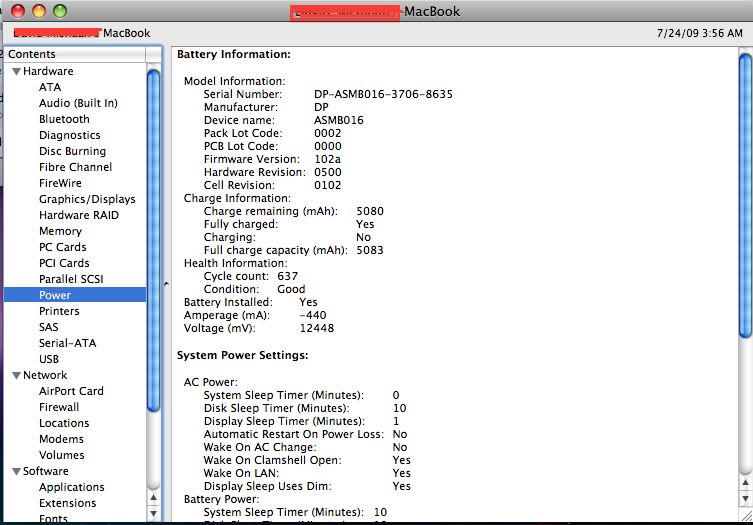753x525 pixels.
Task: Click the Charge remaining value 5080
Action: tap(370, 211)
